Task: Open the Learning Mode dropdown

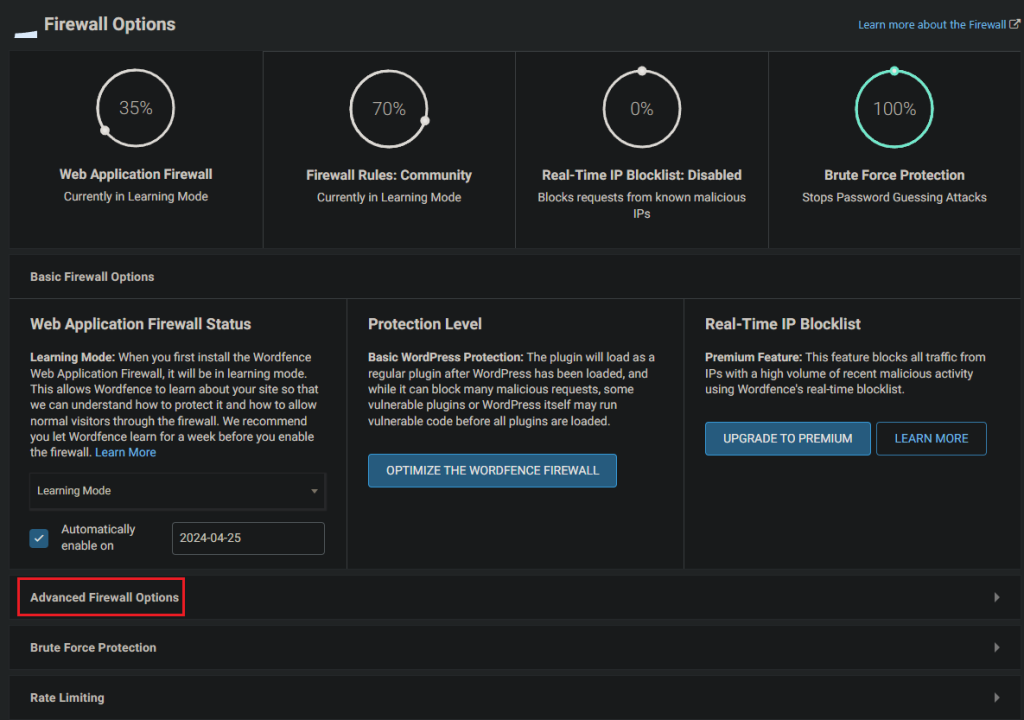Action: tap(177, 491)
